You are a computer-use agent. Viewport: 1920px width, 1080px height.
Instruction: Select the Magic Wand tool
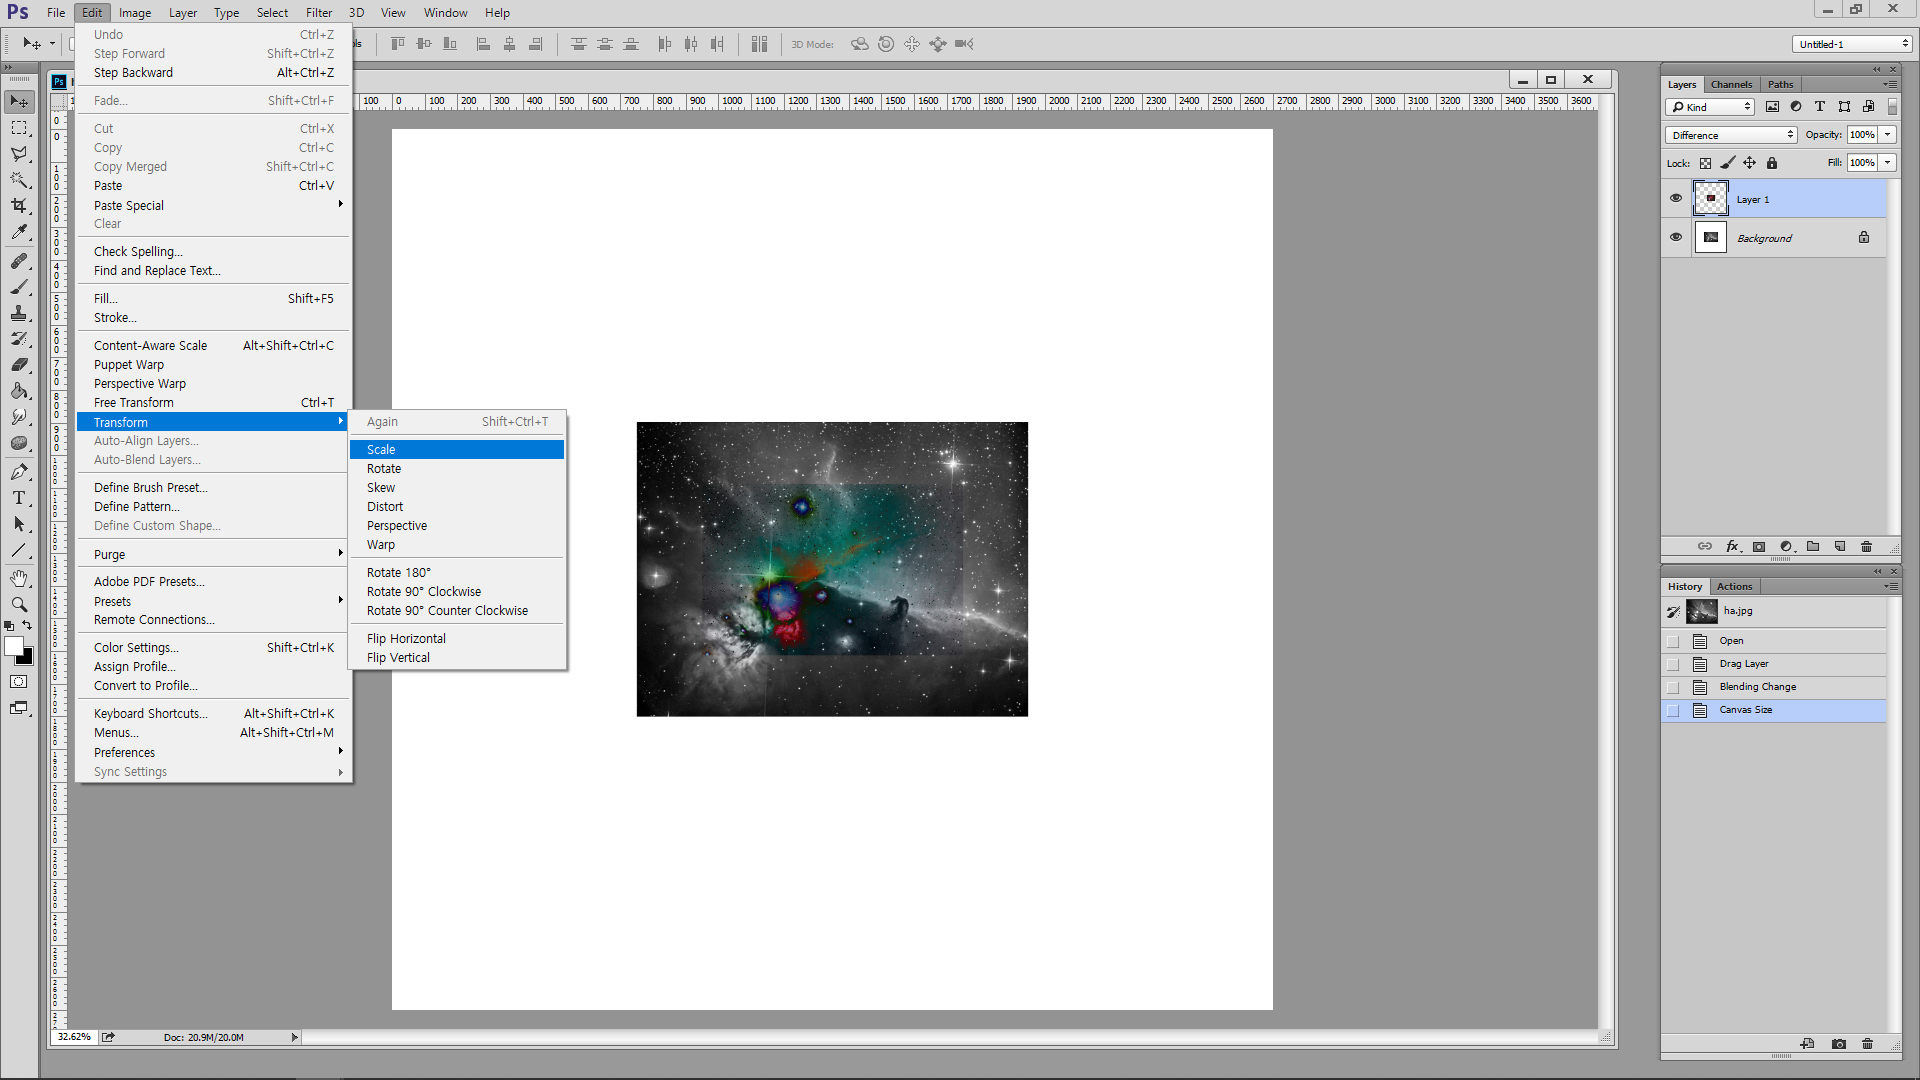pos(19,180)
